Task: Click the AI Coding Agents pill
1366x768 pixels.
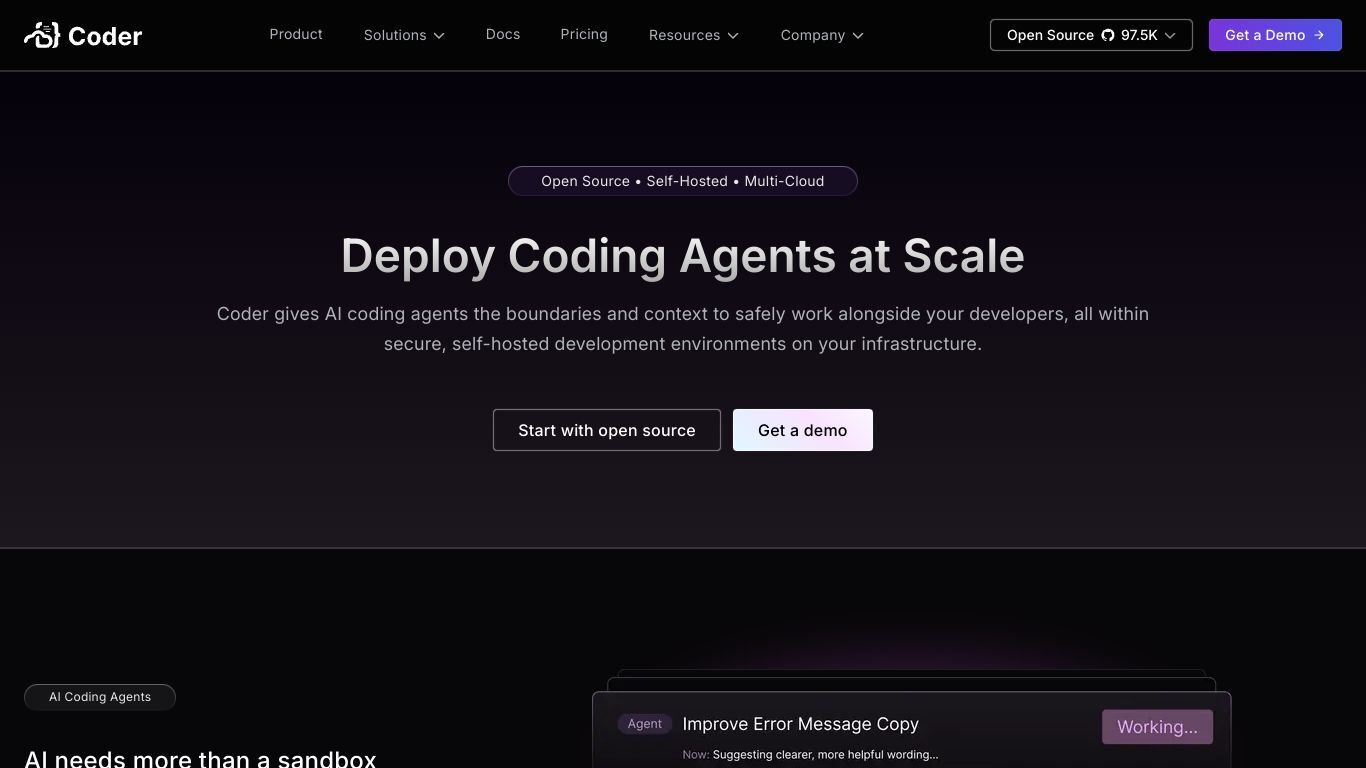Action: (x=100, y=697)
